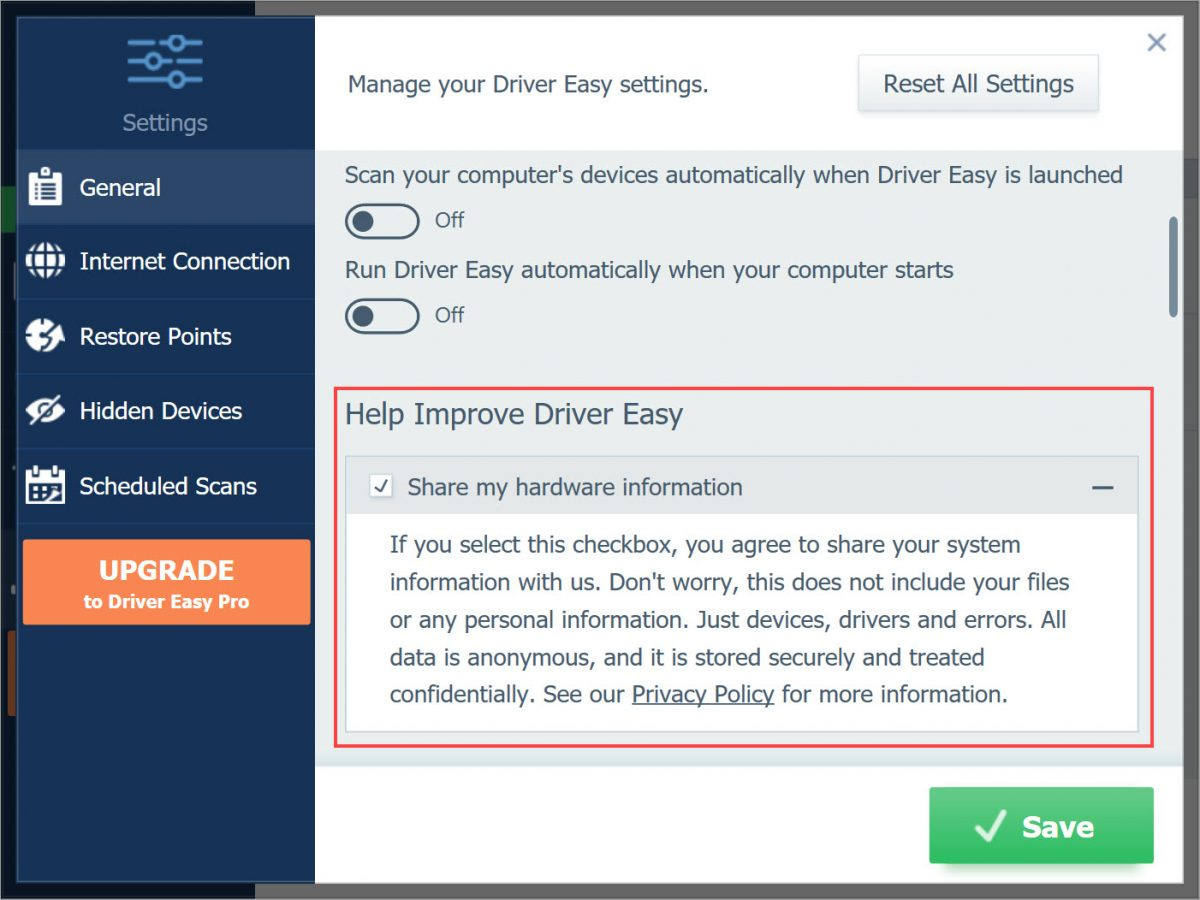Open the Privacy Policy link
This screenshot has width=1200, height=900.
(x=703, y=694)
